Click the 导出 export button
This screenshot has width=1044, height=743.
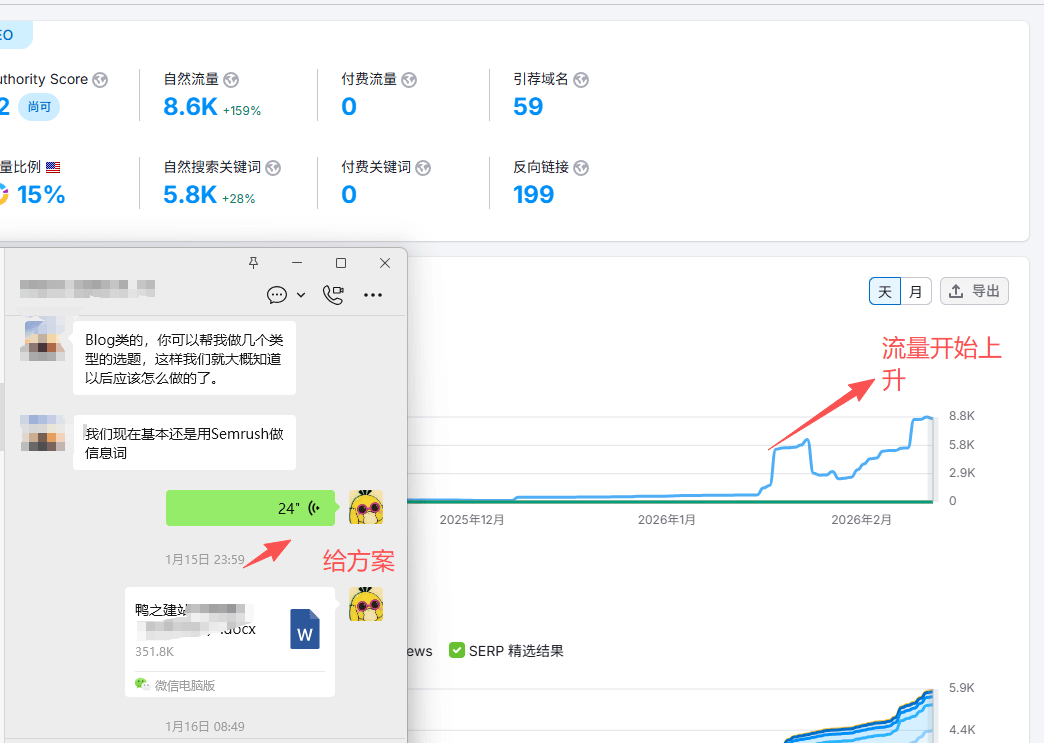tap(974, 291)
